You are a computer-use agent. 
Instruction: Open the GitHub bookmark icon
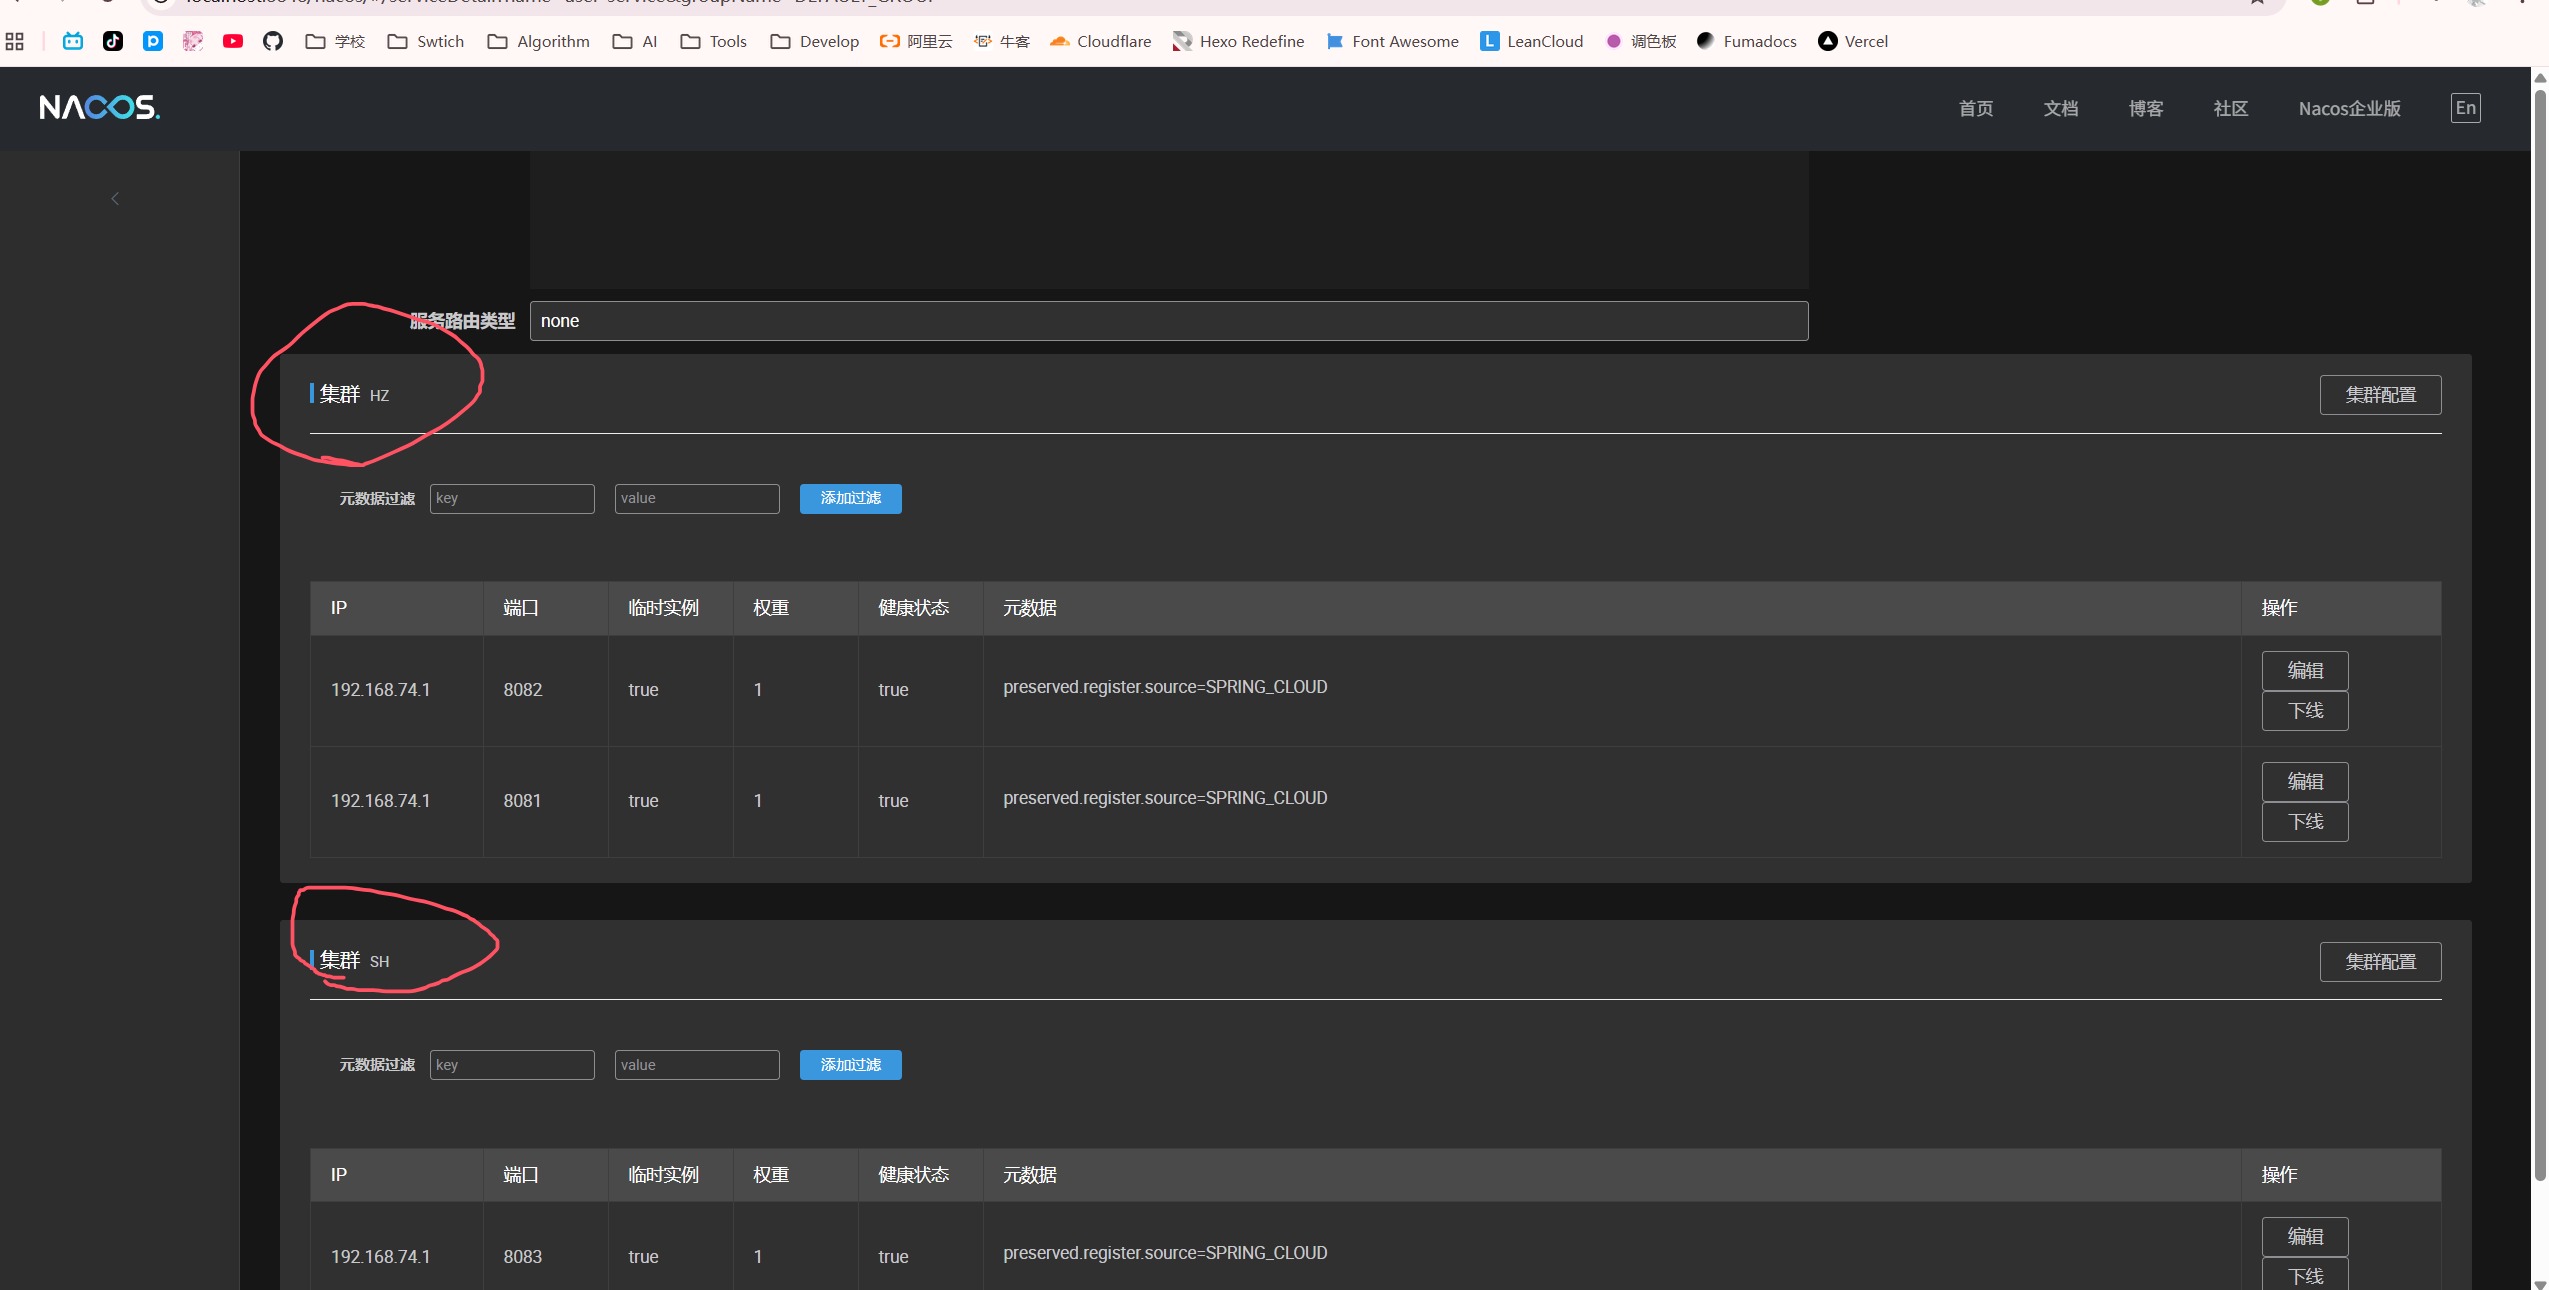click(273, 41)
